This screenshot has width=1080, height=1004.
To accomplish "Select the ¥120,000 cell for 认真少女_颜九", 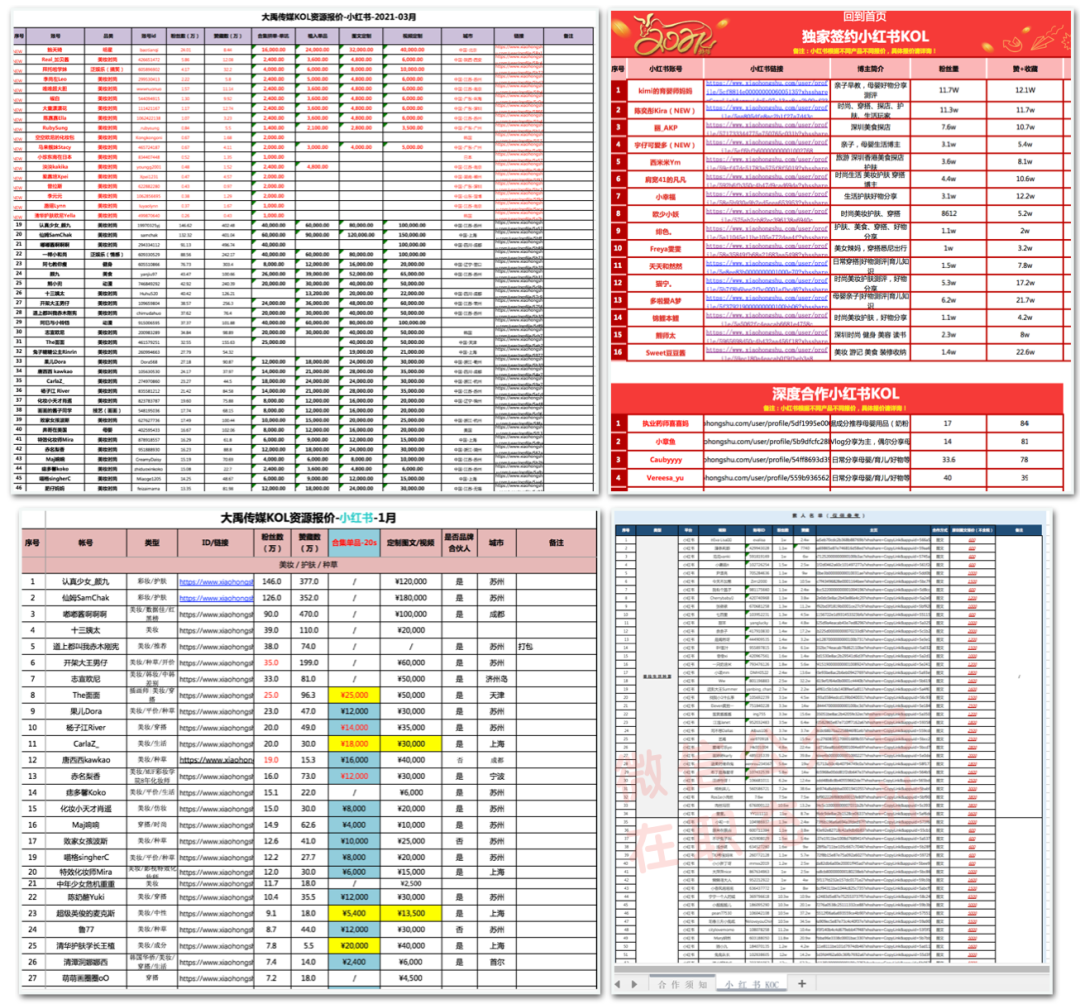I will point(411,582).
